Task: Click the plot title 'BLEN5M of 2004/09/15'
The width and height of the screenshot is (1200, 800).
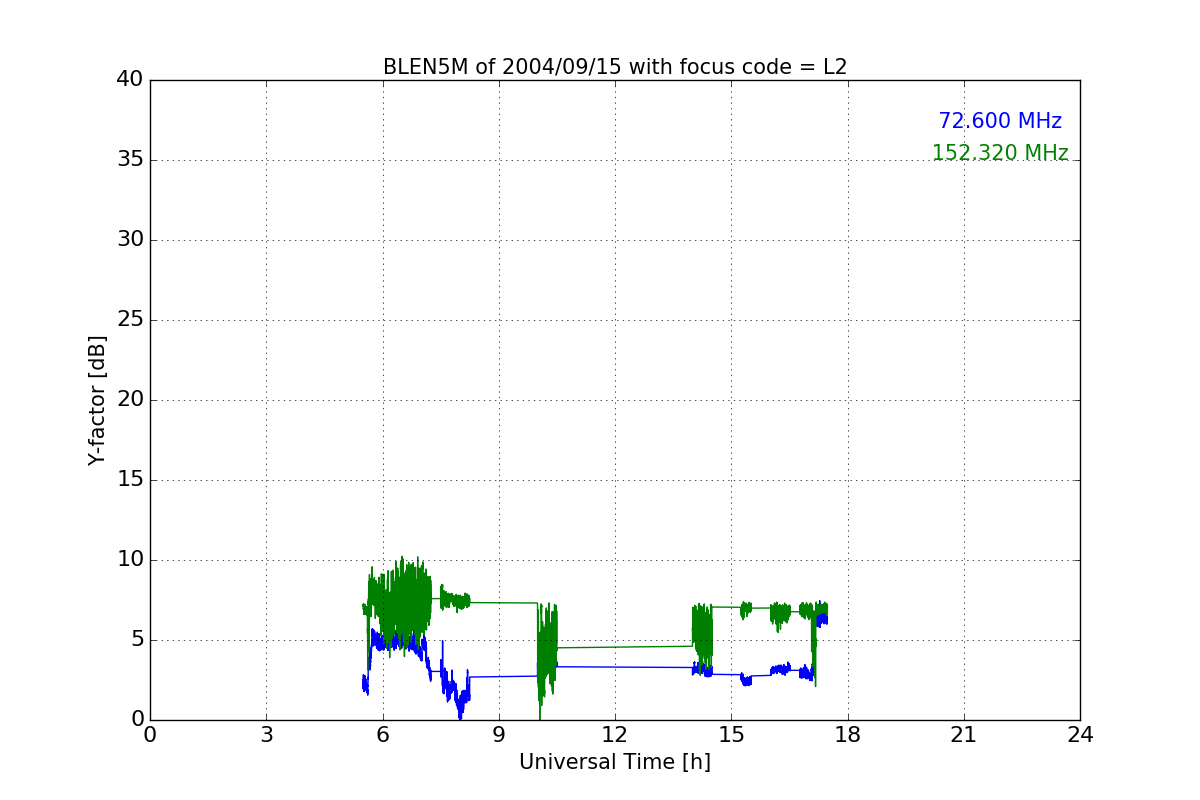Action: (x=615, y=67)
